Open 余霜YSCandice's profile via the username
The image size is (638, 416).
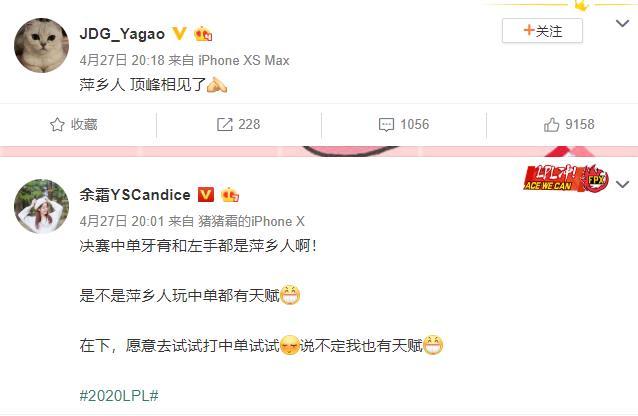[x=135, y=195]
